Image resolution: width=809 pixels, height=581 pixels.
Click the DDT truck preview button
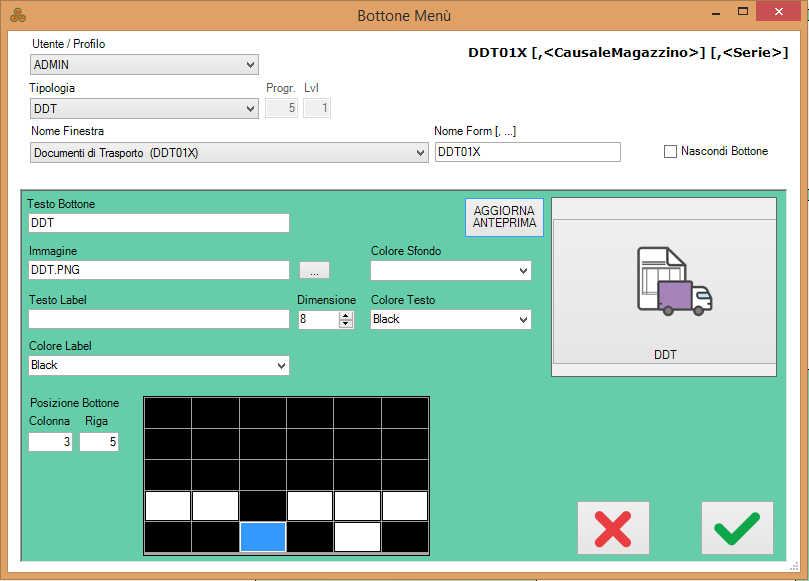[664, 286]
